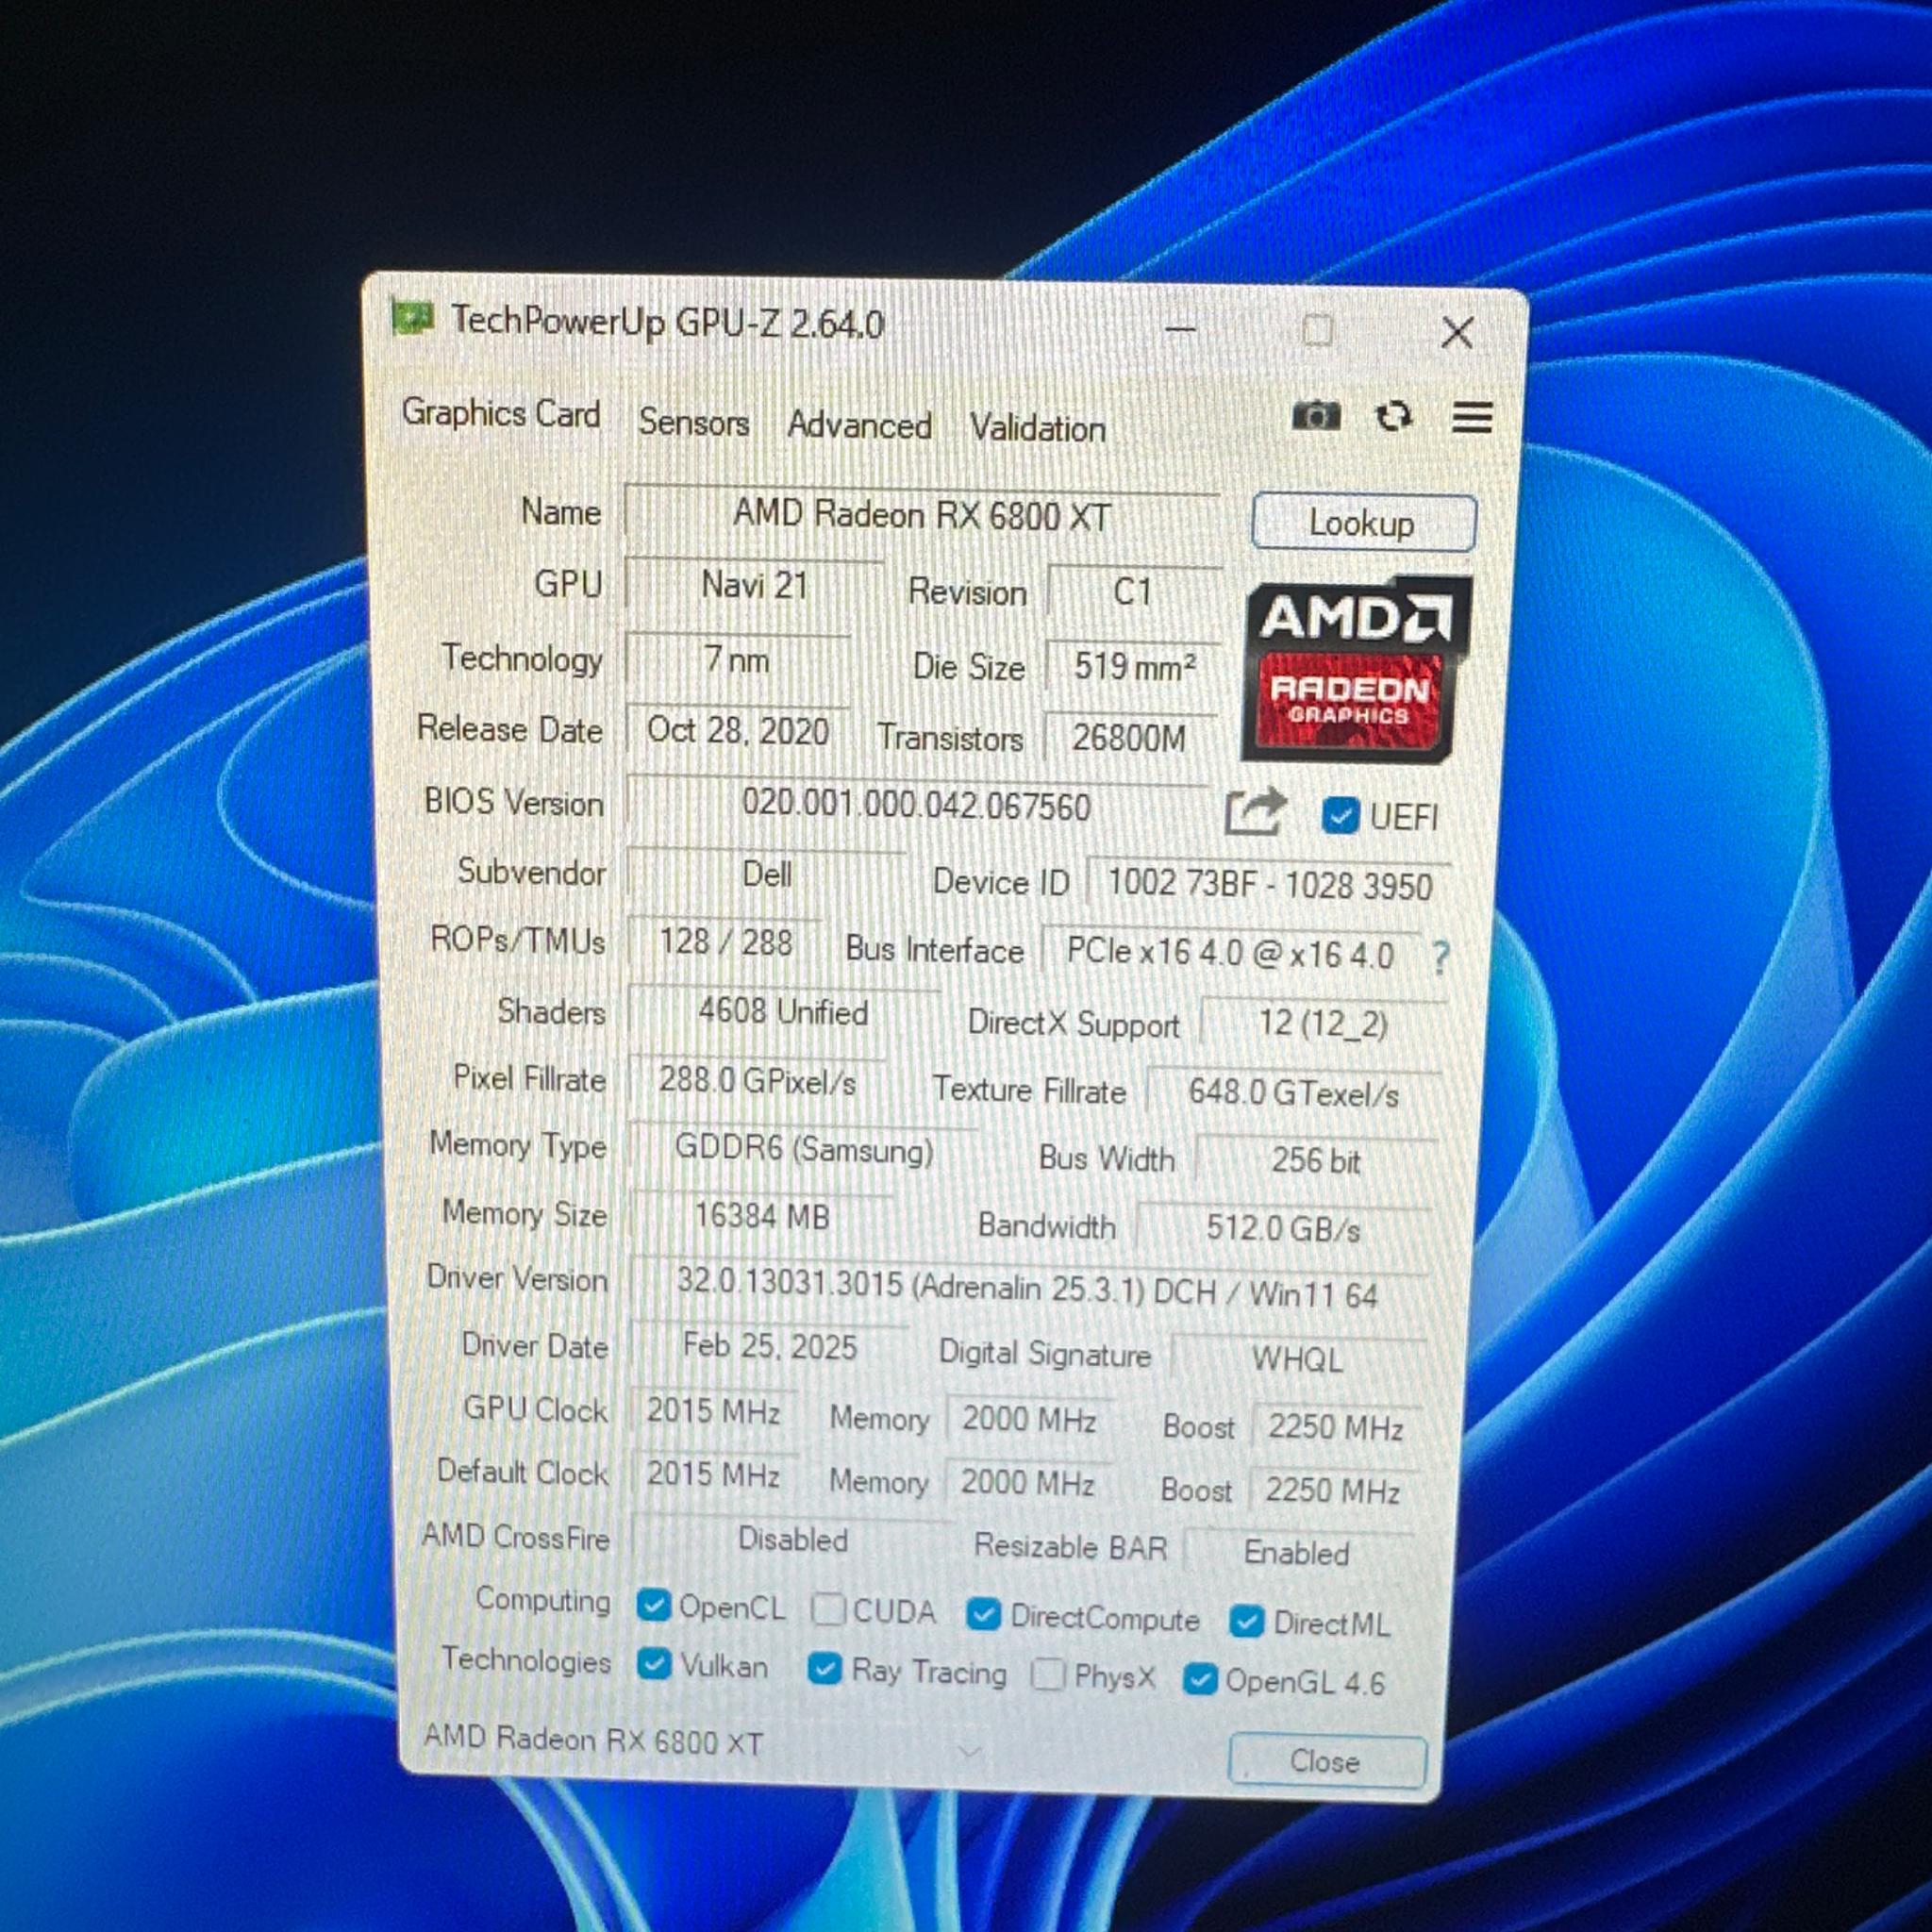Toggle the PhysX checkbox
The height and width of the screenshot is (1932, 1932).
[1048, 1674]
